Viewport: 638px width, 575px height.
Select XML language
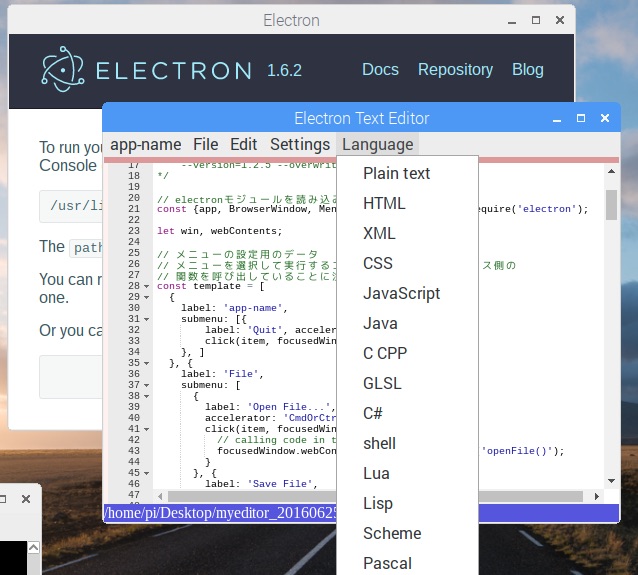tap(407, 234)
